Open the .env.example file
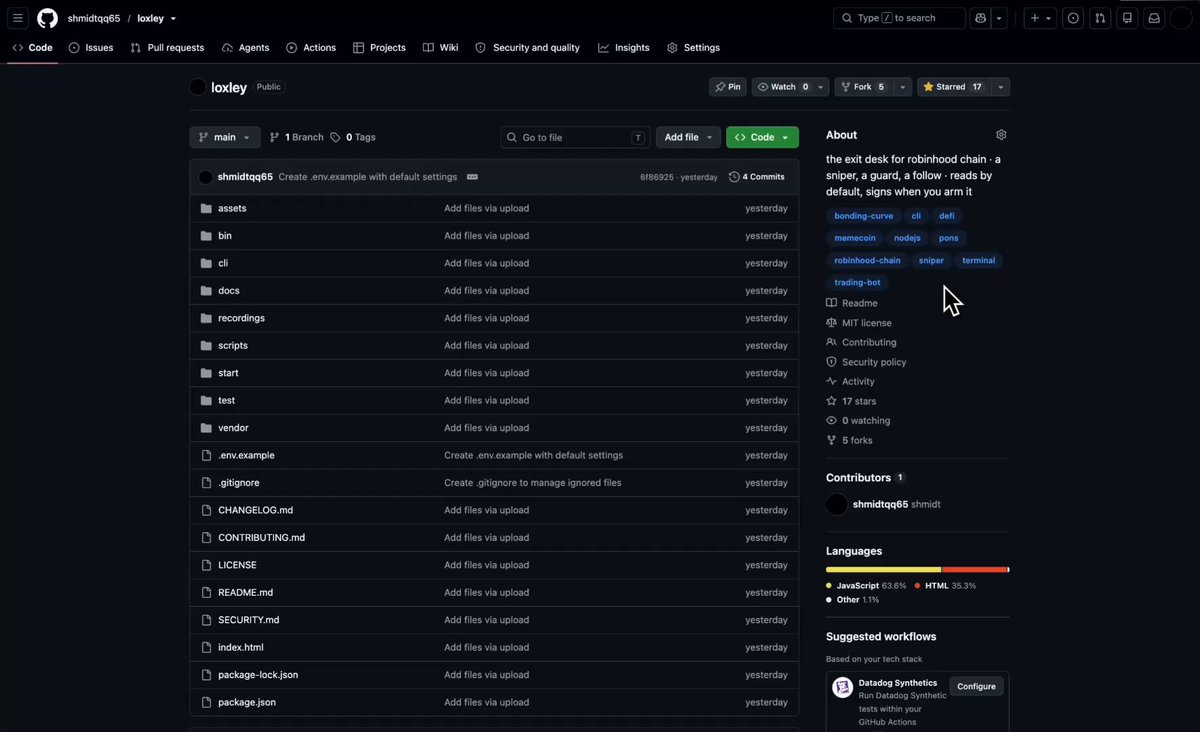The height and width of the screenshot is (732, 1200). [x=246, y=455]
